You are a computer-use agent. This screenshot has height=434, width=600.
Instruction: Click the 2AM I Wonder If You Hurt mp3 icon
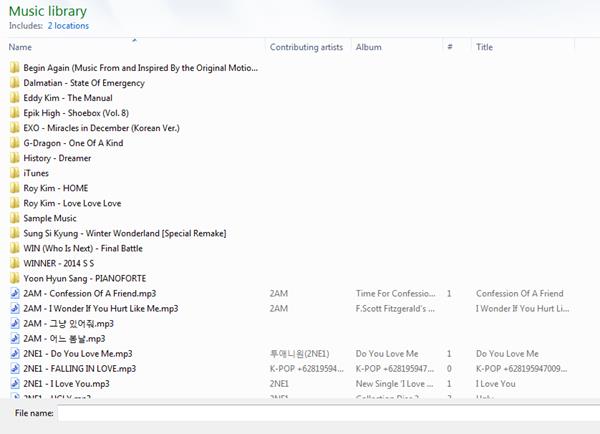[15, 308]
